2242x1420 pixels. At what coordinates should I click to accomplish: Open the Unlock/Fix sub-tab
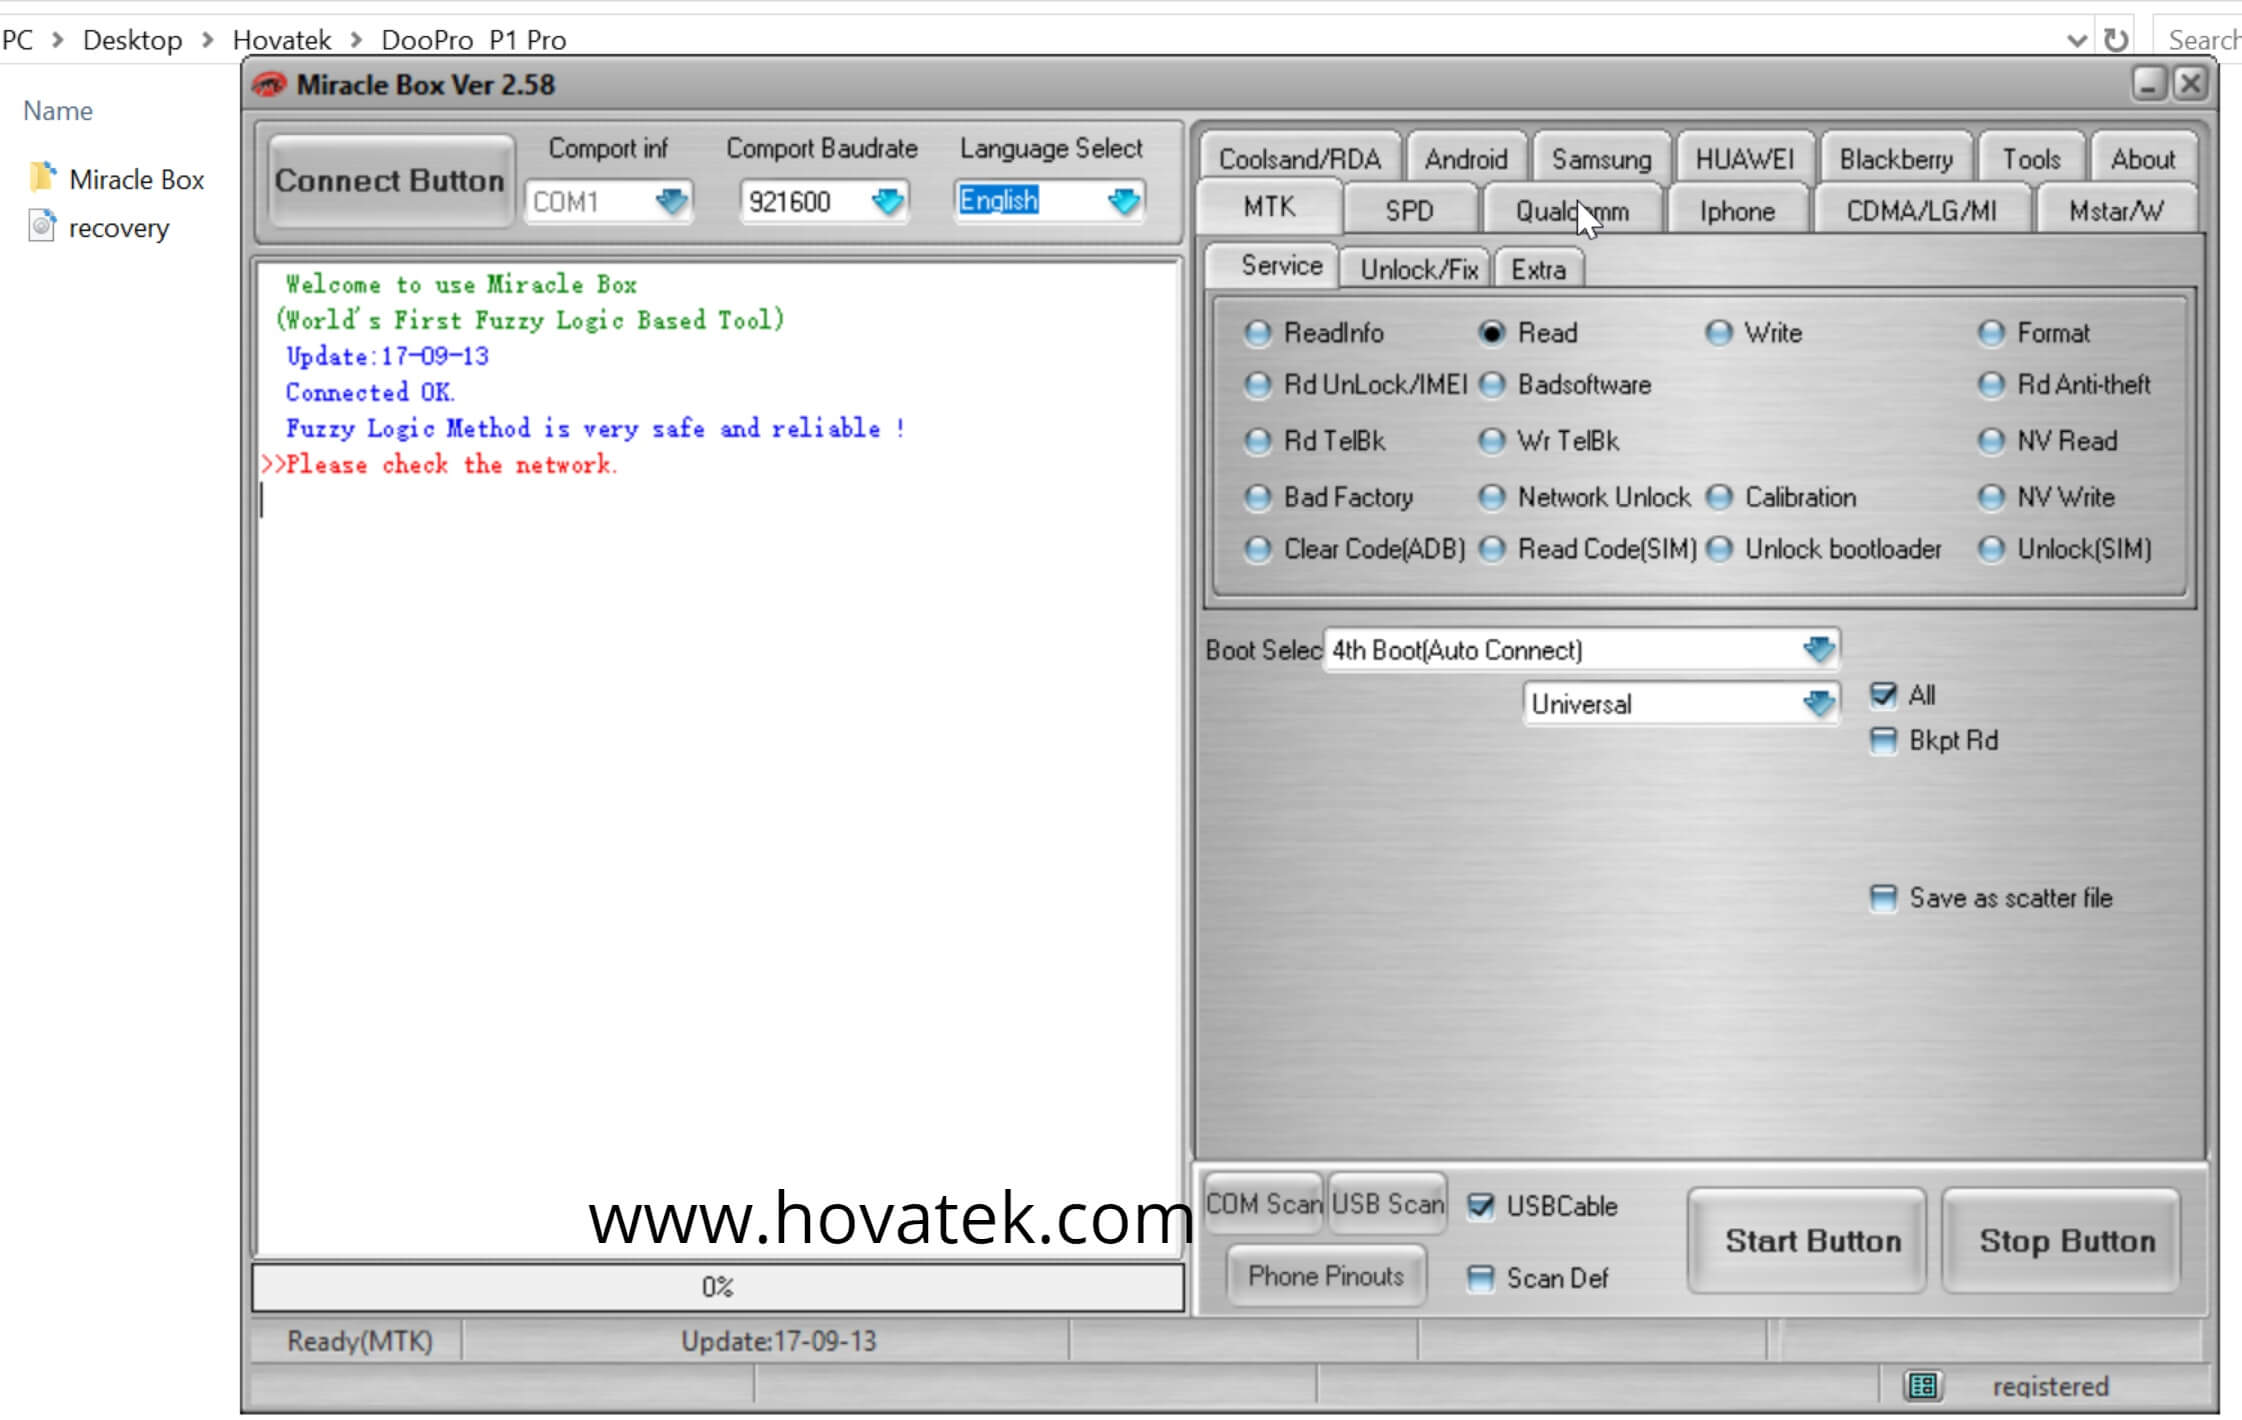tap(1418, 269)
